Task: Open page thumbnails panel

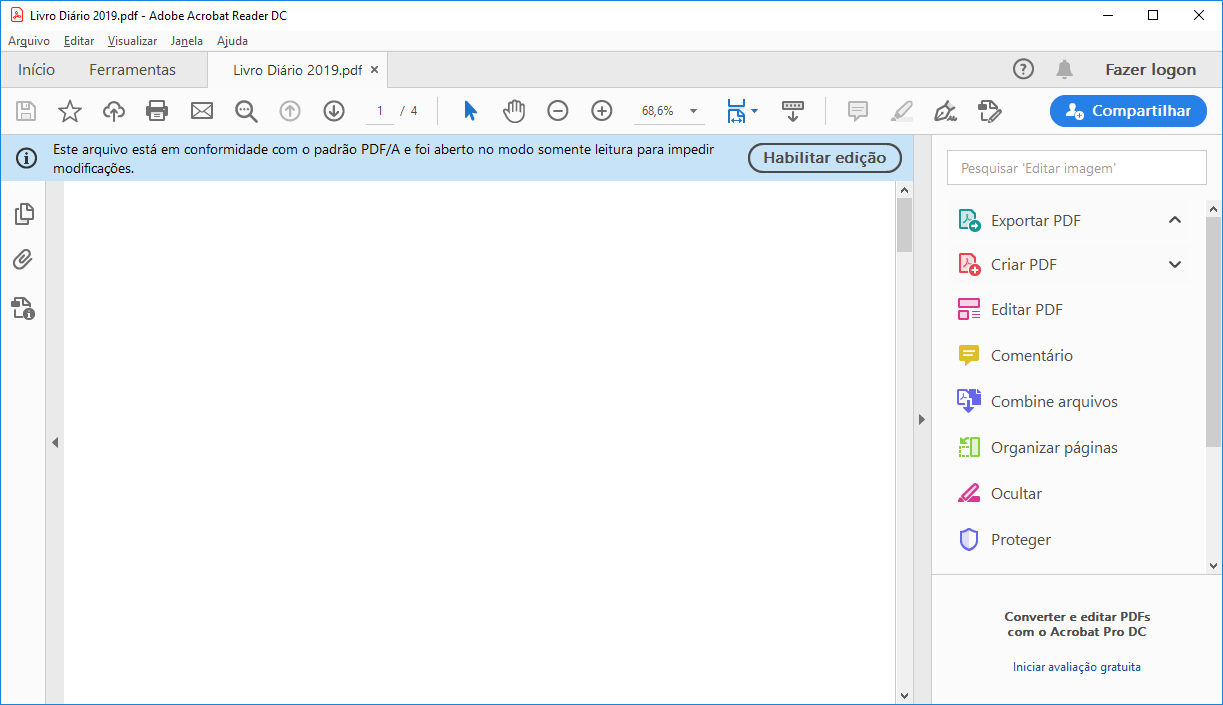Action: click(x=23, y=214)
